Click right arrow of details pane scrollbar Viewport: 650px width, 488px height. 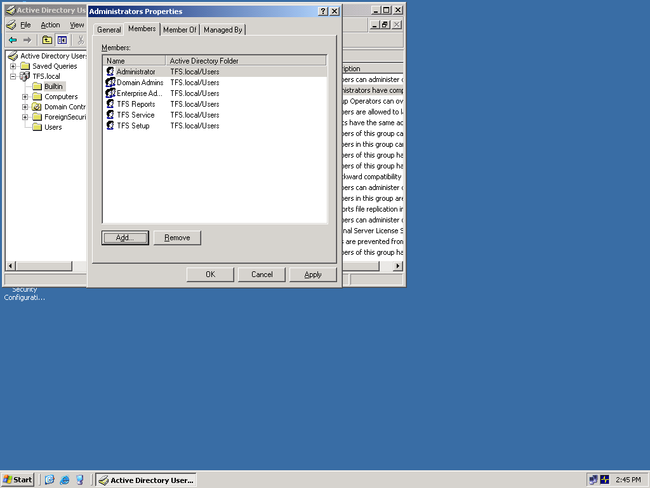(x=398, y=266)
